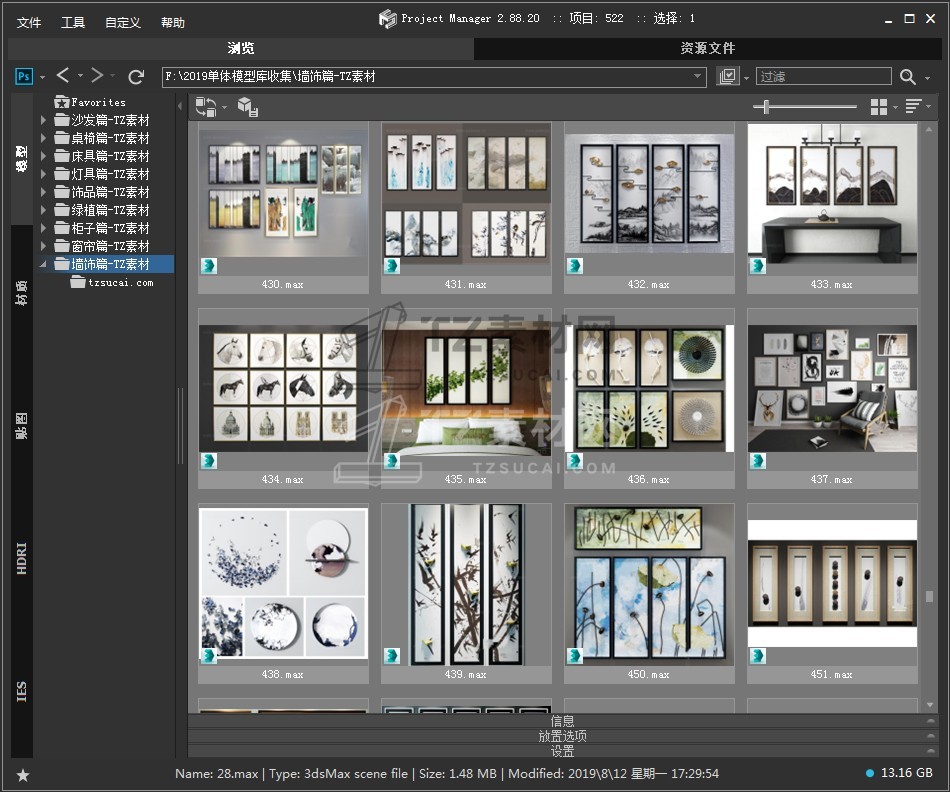
Task: Click the 过滤 filter input field
Action: pos(823,76)
